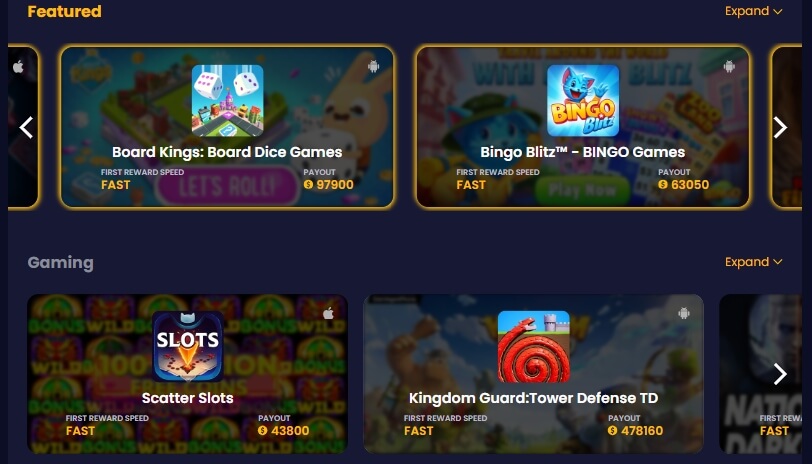This screenshot has width=812, height=464.
Task: Open Kingdom Guard:Tower Defense TD title
Action: (533, 398)
